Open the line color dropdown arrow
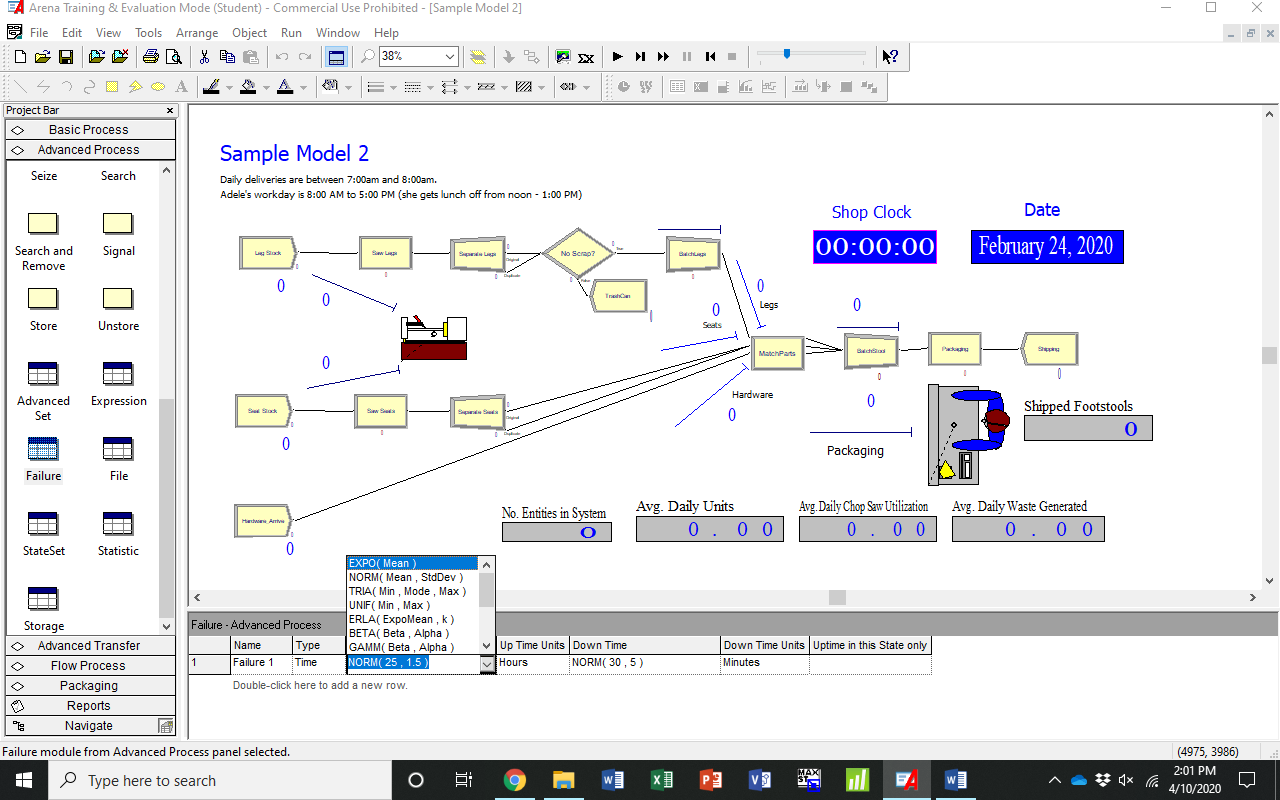This screenshot has width=1280, height=800. (229, 87)
